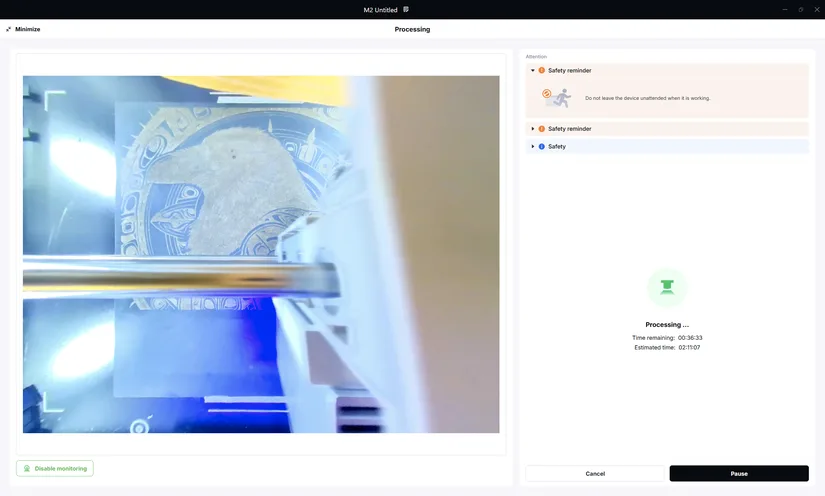This screenshot has height=496, width=825.
Task: Click the Minimize button at top left
Action: pyautogui.click(x=23, y=29)
